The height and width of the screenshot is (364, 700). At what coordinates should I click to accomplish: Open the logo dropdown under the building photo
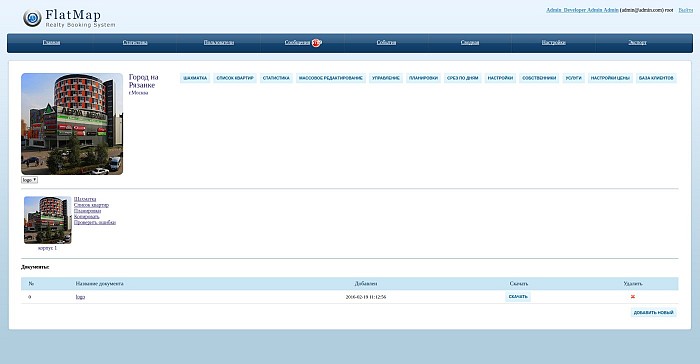29,180
